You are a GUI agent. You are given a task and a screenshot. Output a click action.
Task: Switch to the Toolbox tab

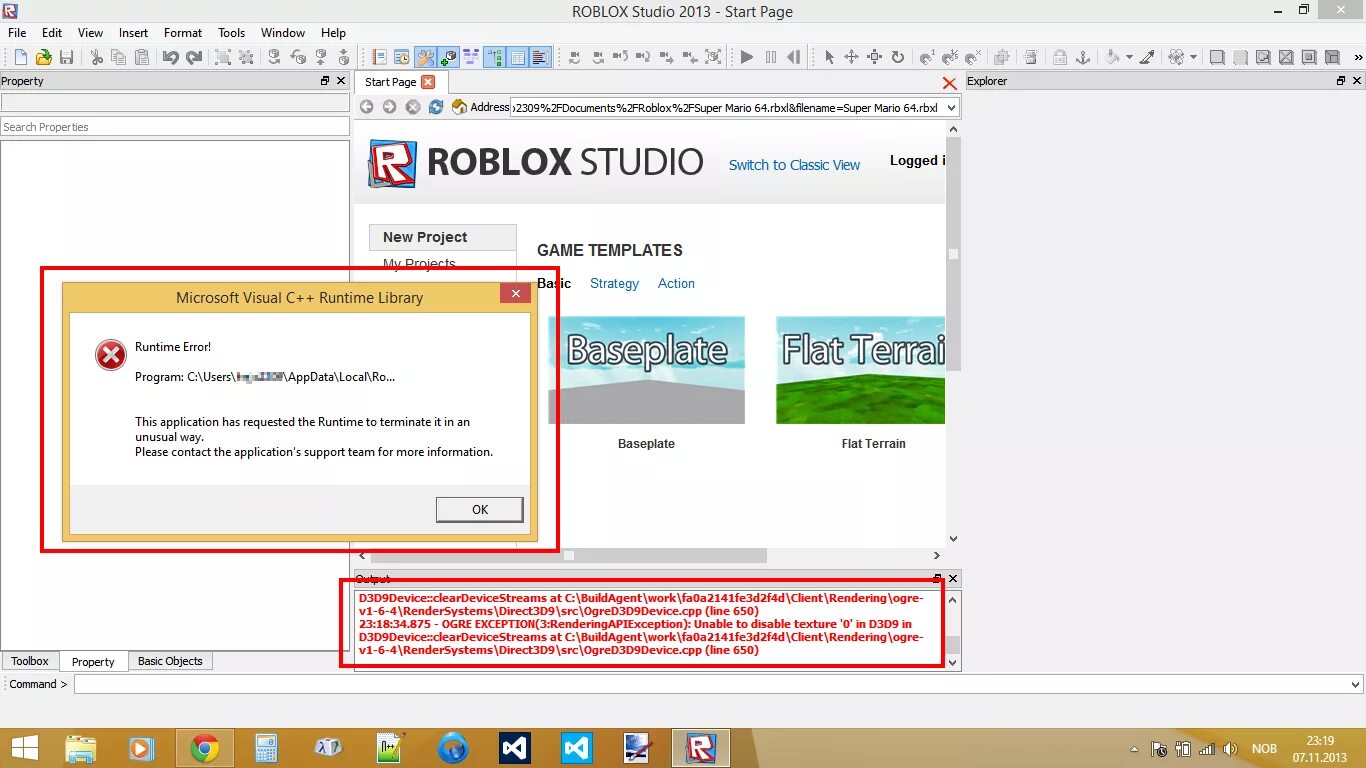click(x=30, y=661)
